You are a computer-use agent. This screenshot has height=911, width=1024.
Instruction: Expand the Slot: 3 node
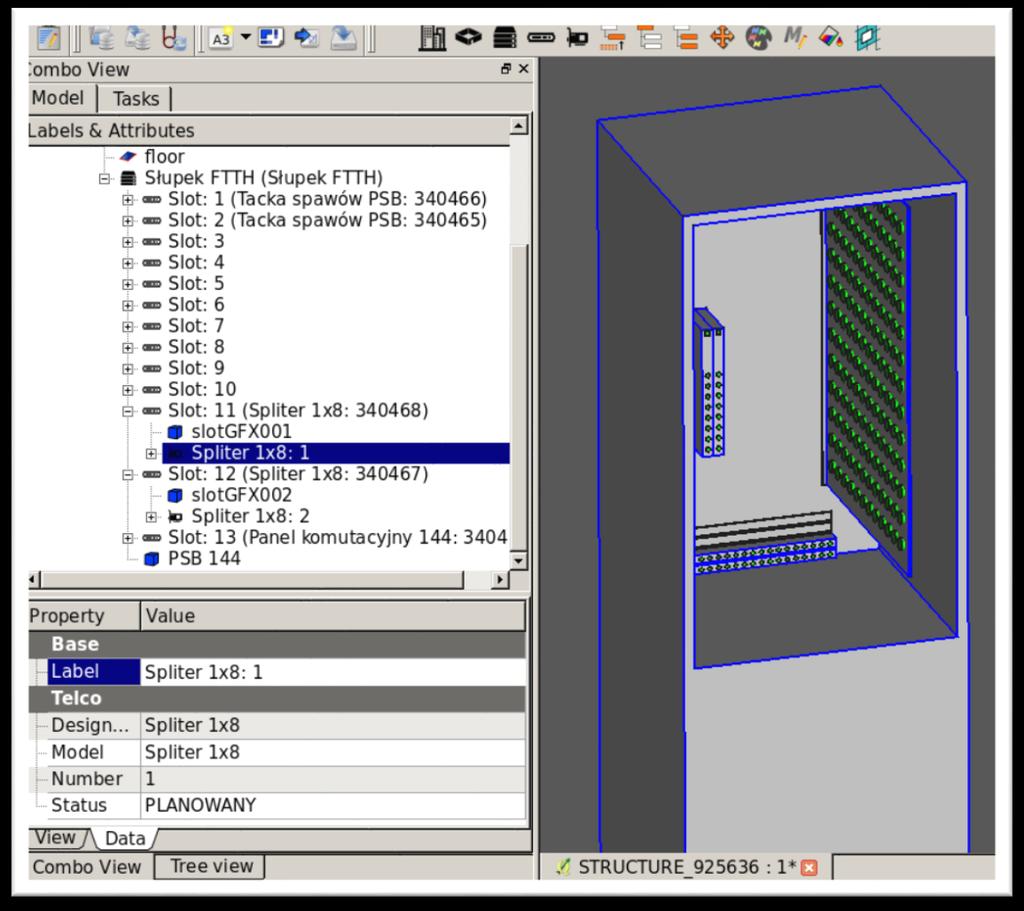click(128, 242)
